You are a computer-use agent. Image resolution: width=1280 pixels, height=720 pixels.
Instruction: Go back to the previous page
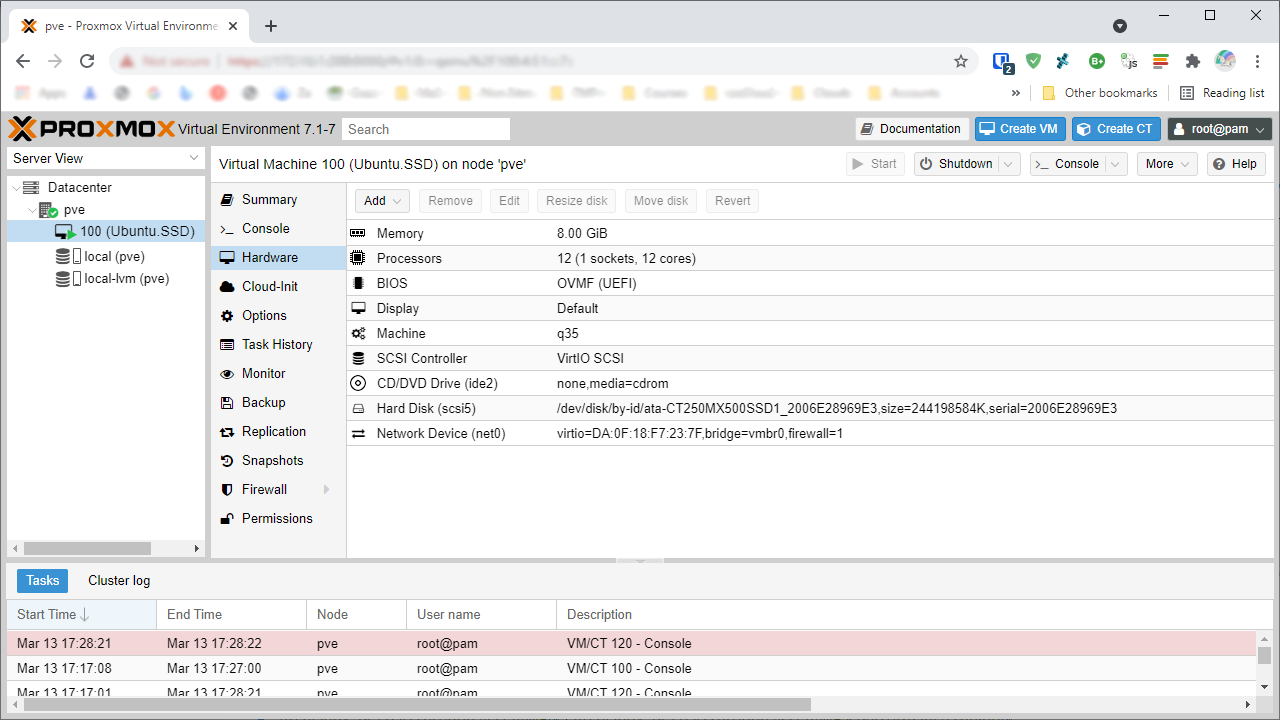point(23,61)
